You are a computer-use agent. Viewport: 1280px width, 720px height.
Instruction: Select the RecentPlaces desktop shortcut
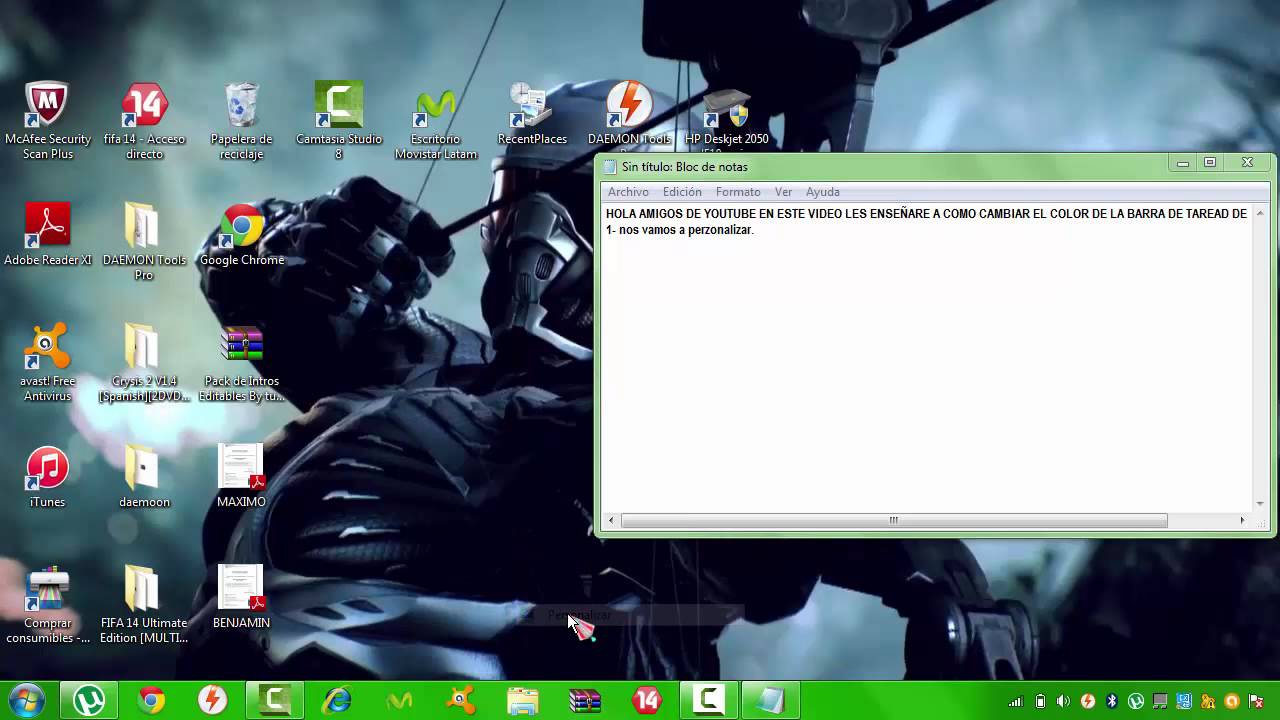pyautogui.click(x=531, y=115)
